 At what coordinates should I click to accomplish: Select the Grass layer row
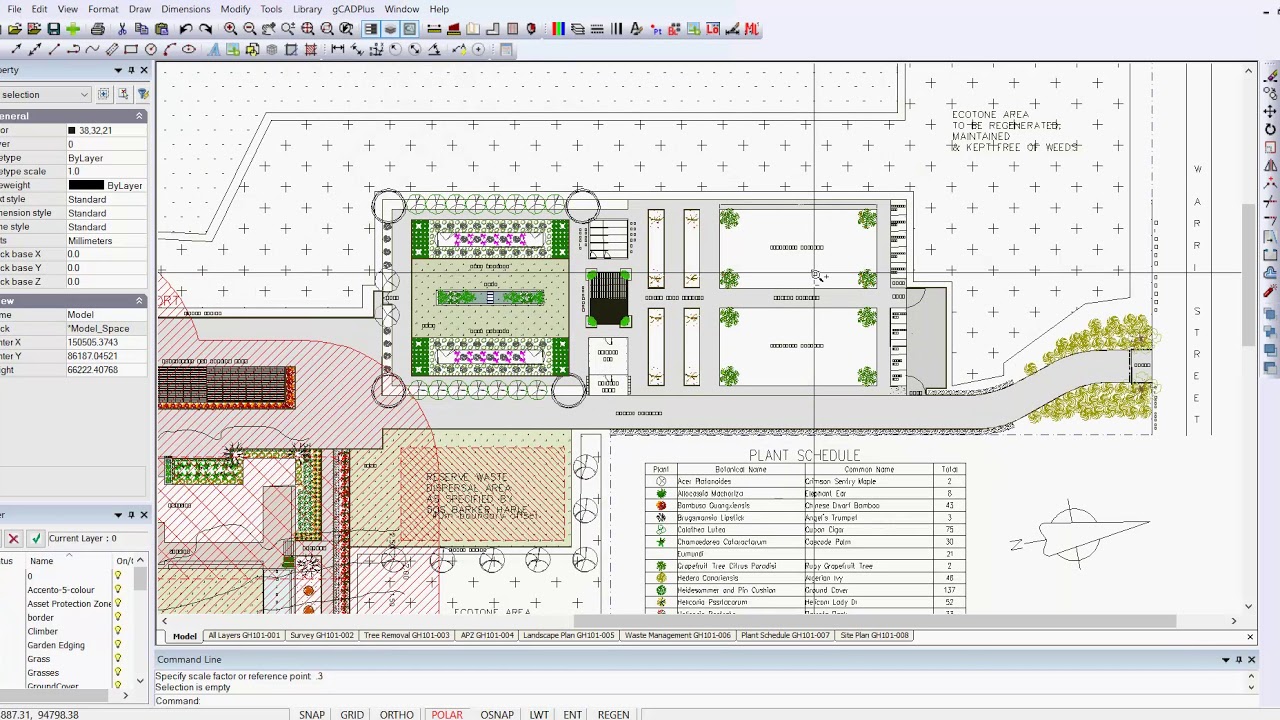[39, 660]
